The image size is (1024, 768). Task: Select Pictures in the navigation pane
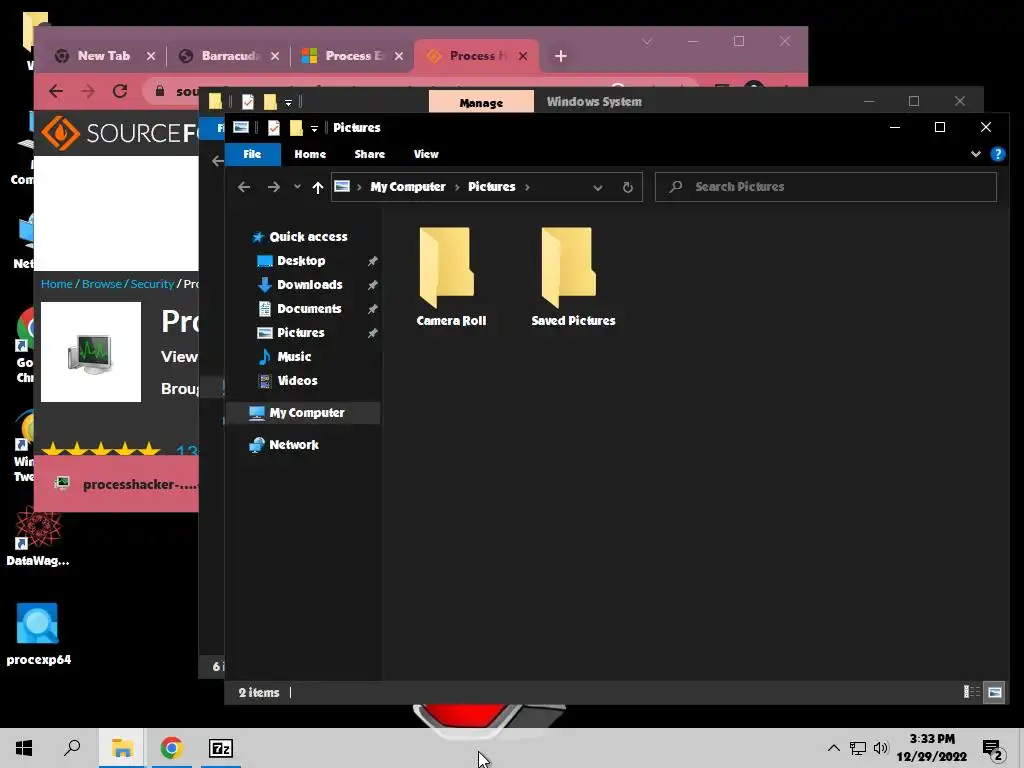click(x=300, y=332)
